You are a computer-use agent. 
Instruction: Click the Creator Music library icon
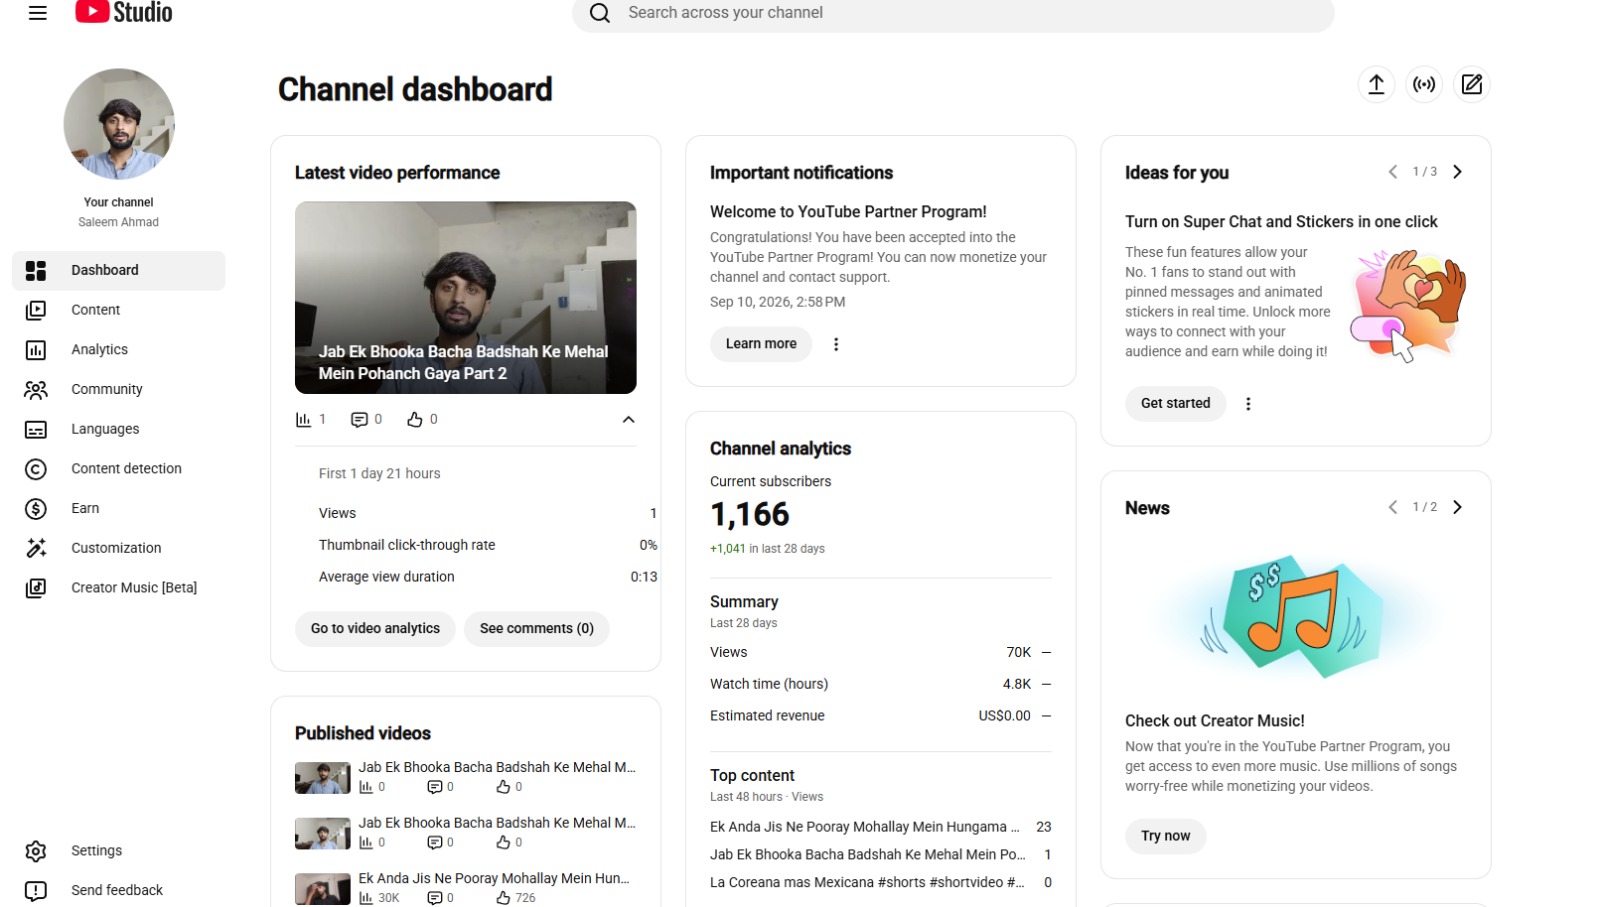(36, 588)
